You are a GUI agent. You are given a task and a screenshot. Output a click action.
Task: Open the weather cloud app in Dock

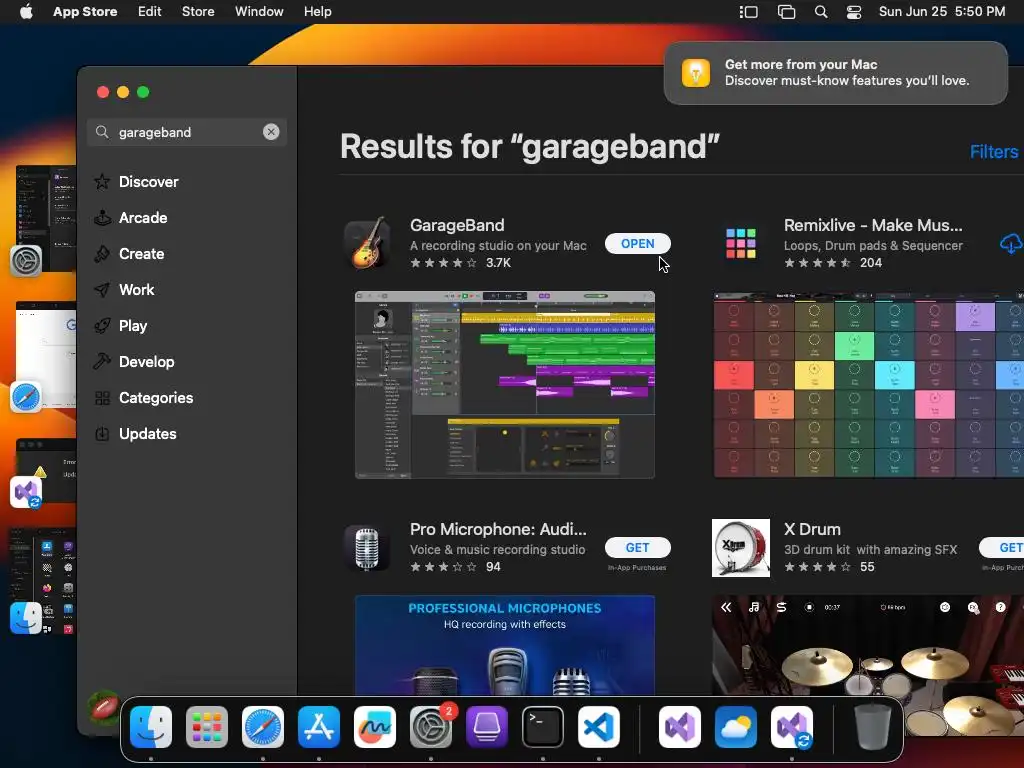[735, 727]
